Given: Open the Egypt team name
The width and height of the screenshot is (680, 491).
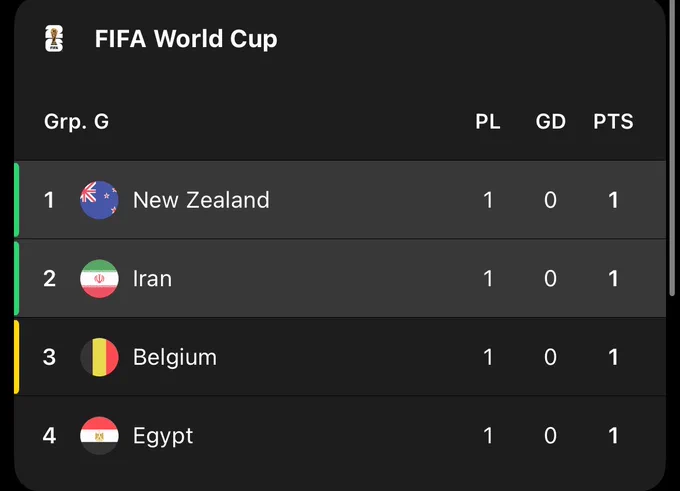Looking at the screenshot, I should pos(163,436).
